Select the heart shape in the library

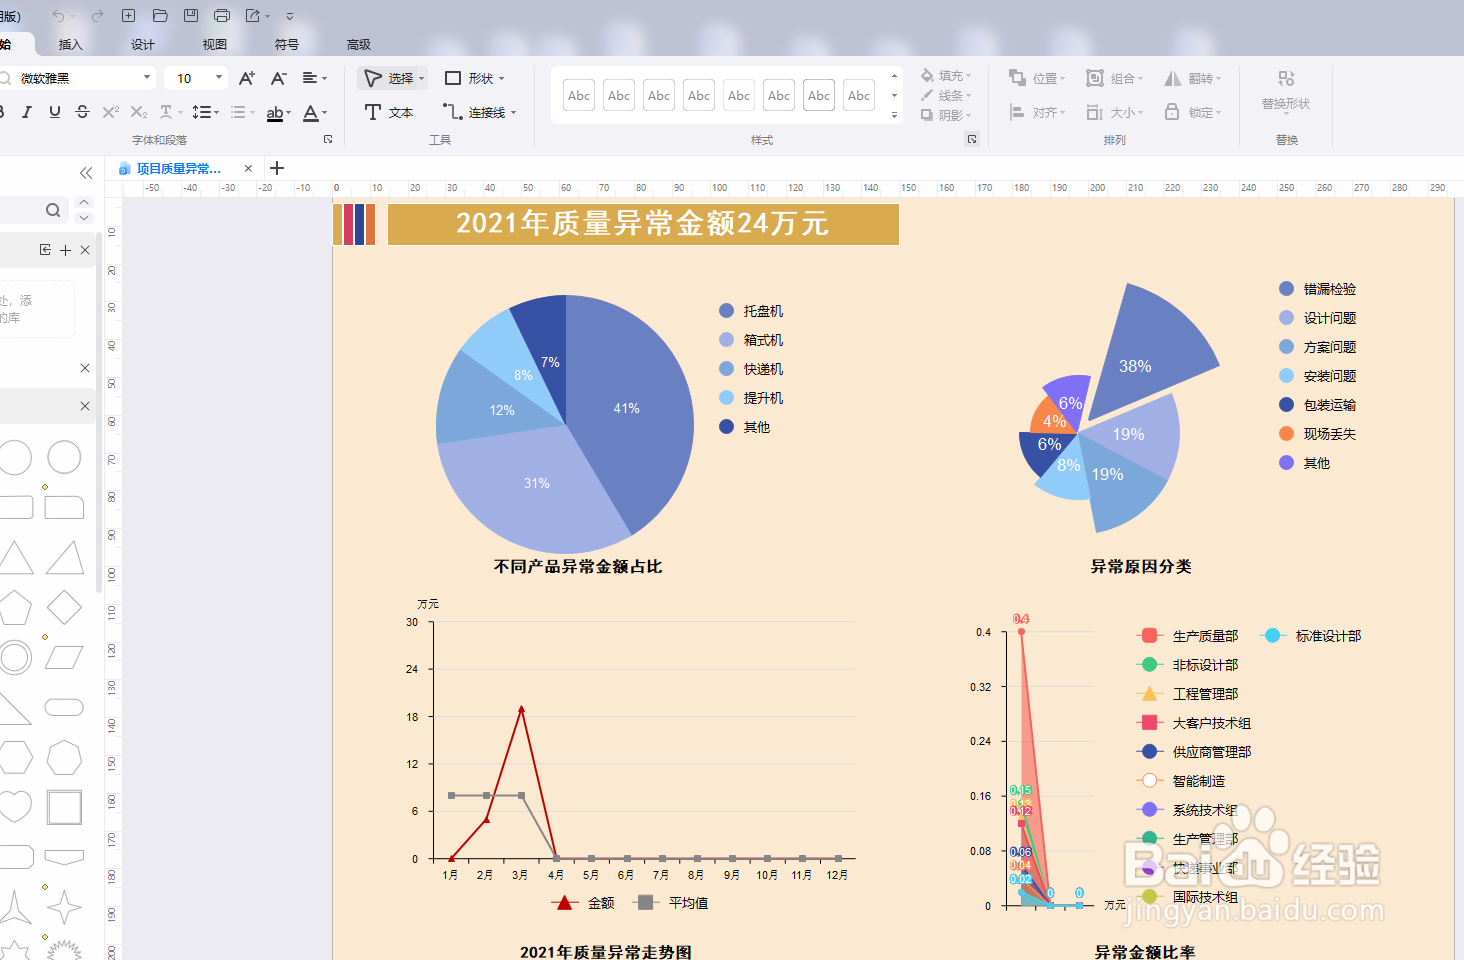coord(16,806)
